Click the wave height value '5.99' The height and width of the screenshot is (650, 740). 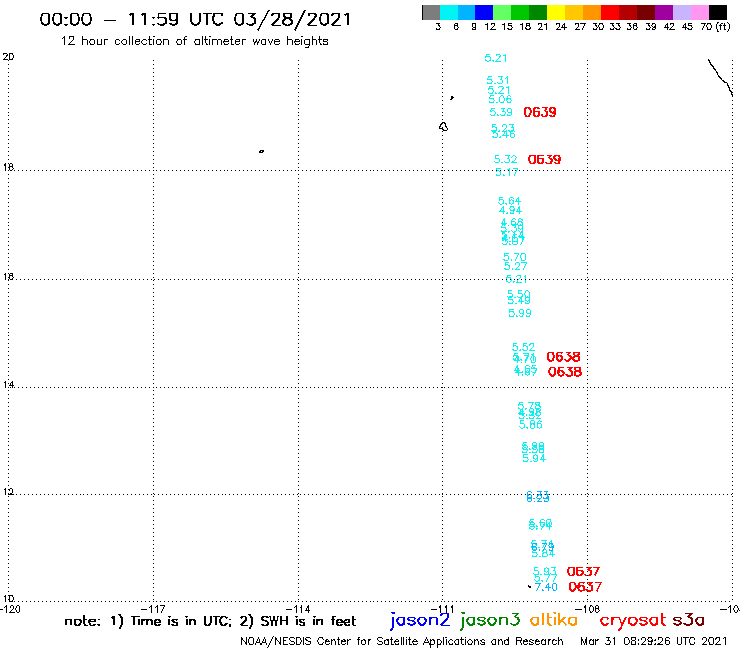tap(520, 313)
